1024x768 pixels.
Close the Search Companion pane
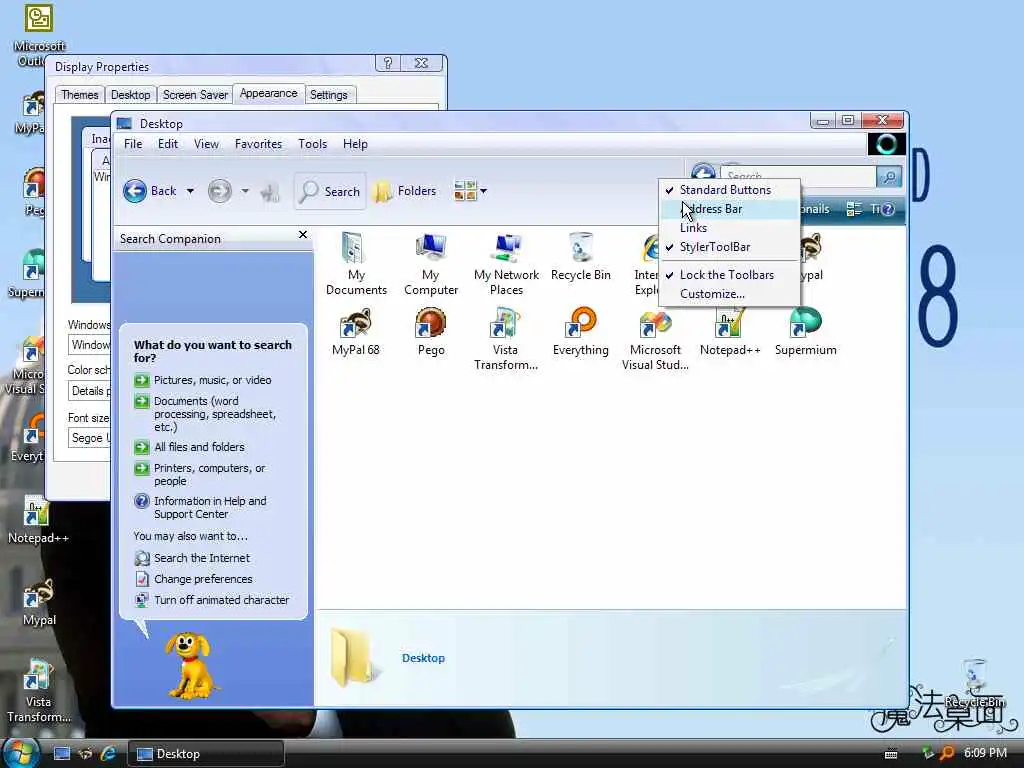pyautogui.click(x=303, y=234)
